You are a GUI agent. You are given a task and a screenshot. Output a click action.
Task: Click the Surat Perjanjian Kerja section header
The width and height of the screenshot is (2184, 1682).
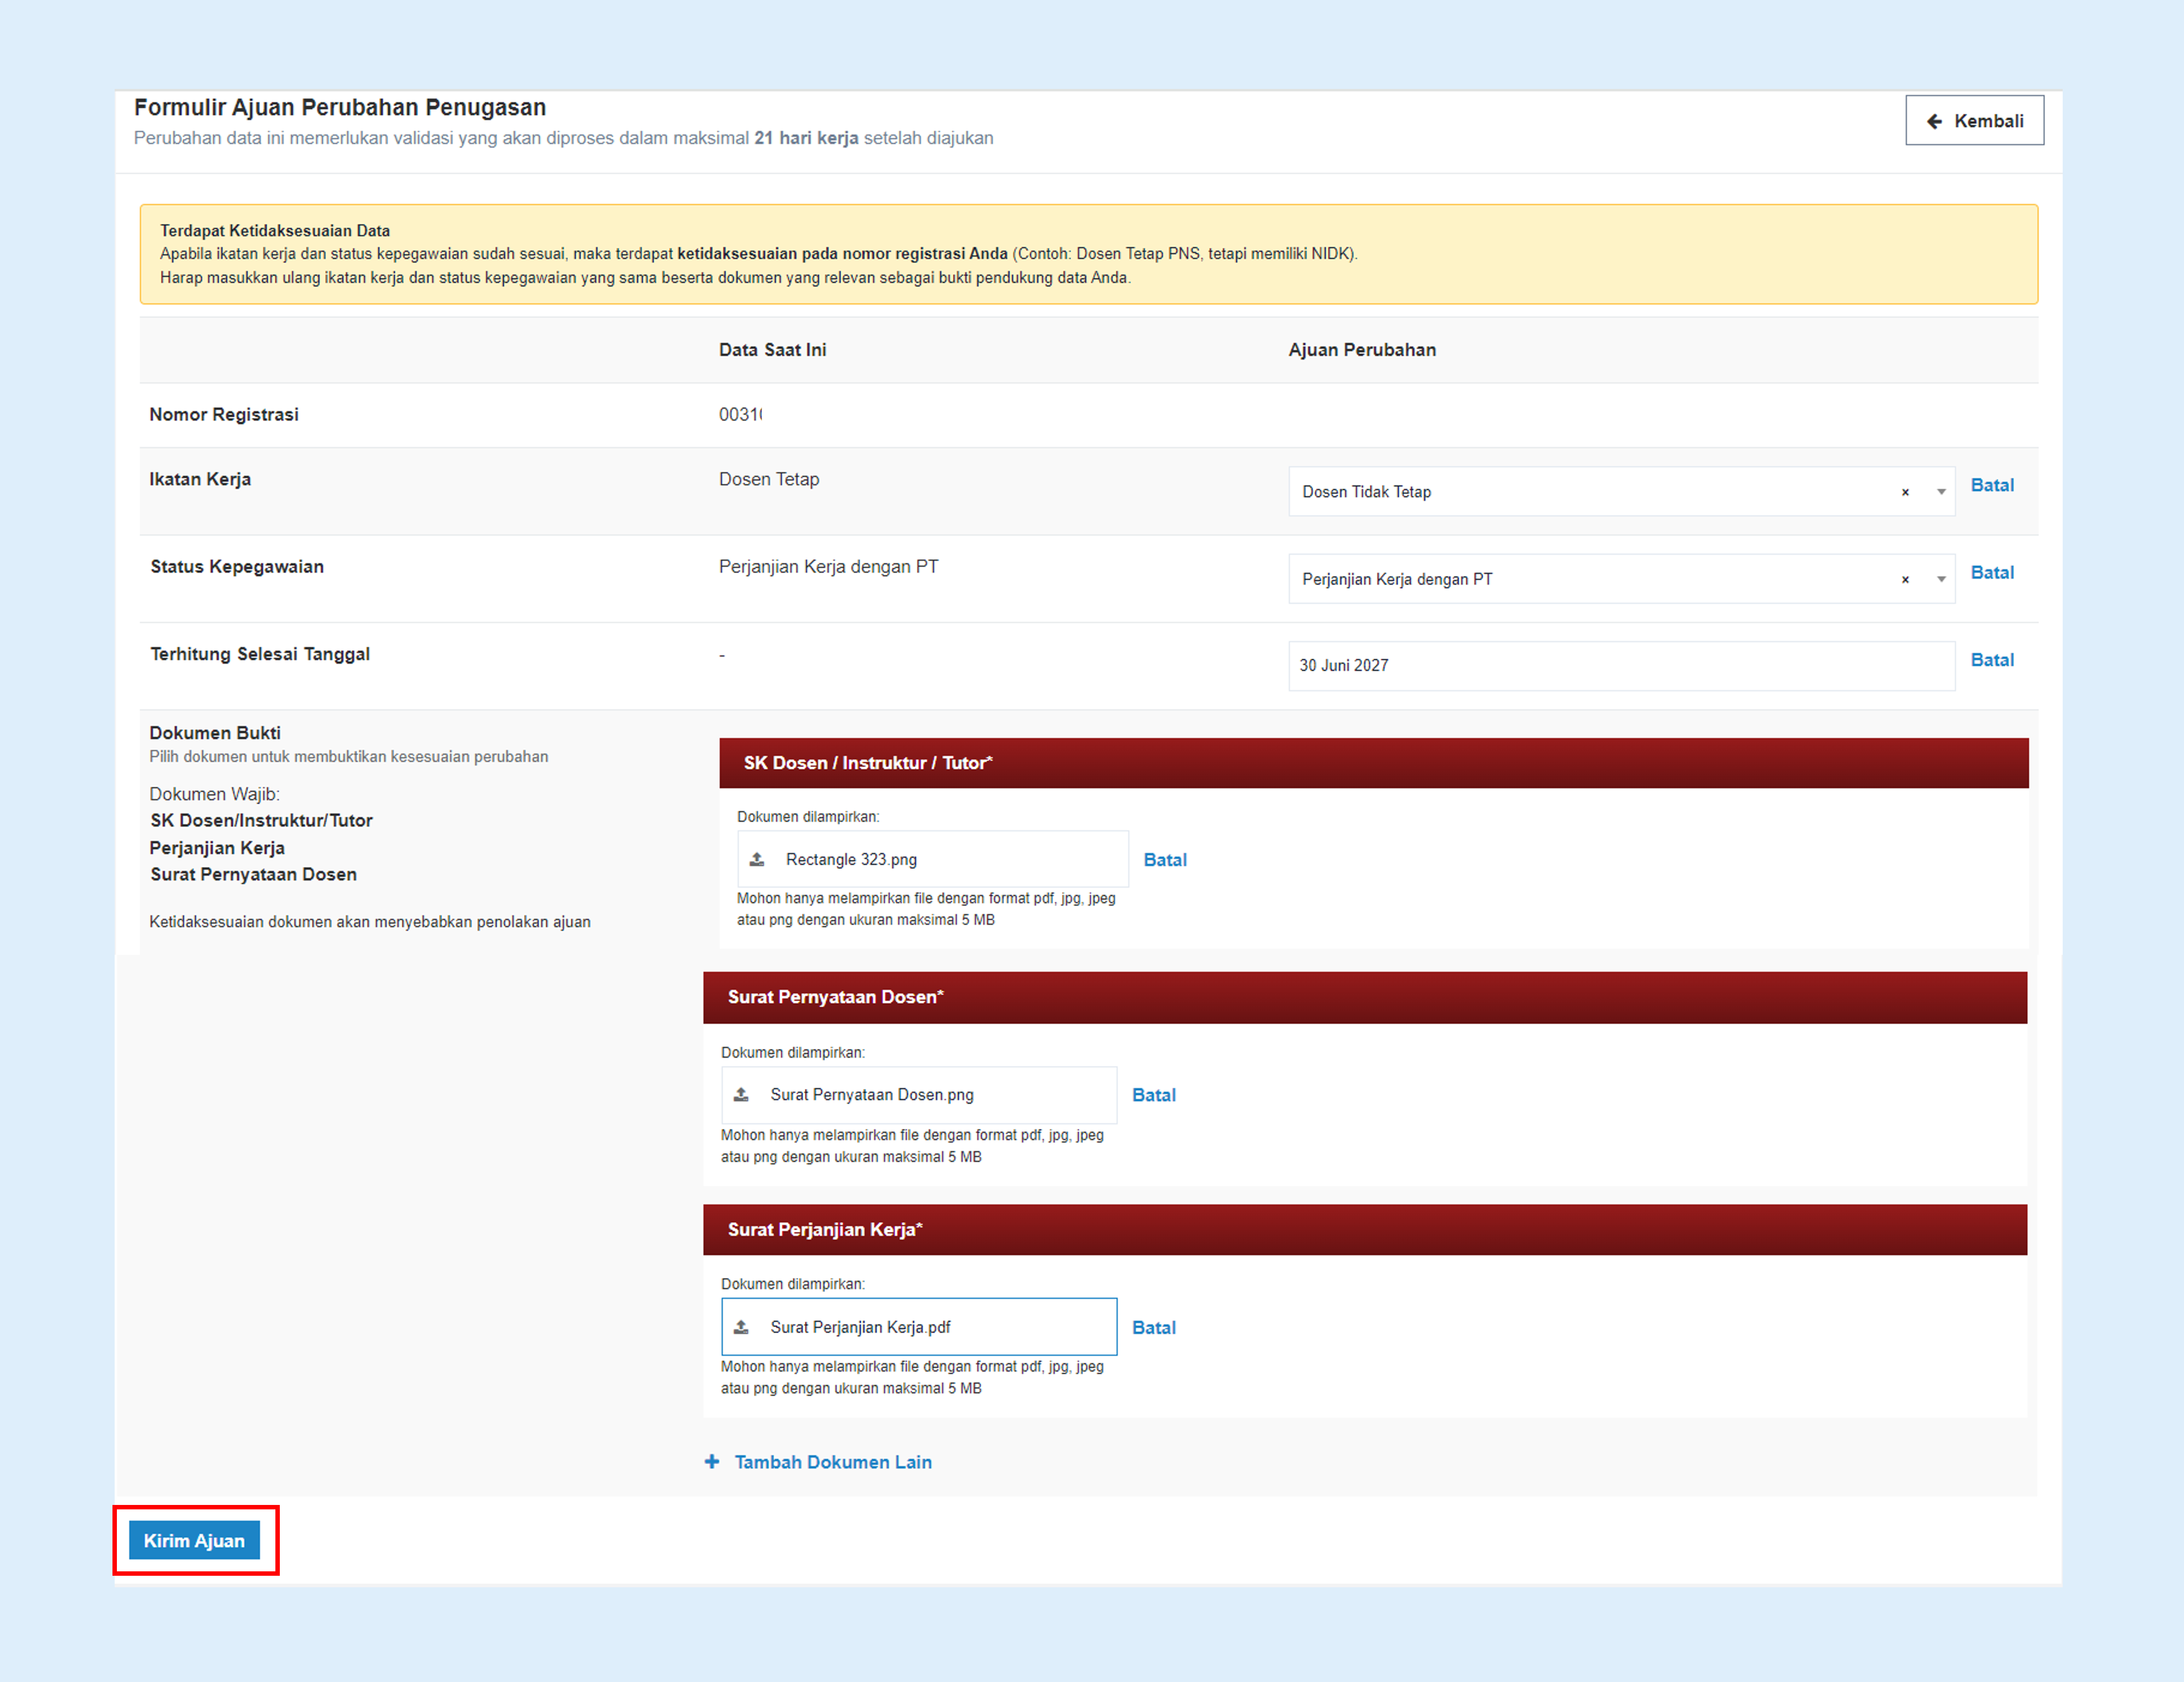[1365, 1230]
